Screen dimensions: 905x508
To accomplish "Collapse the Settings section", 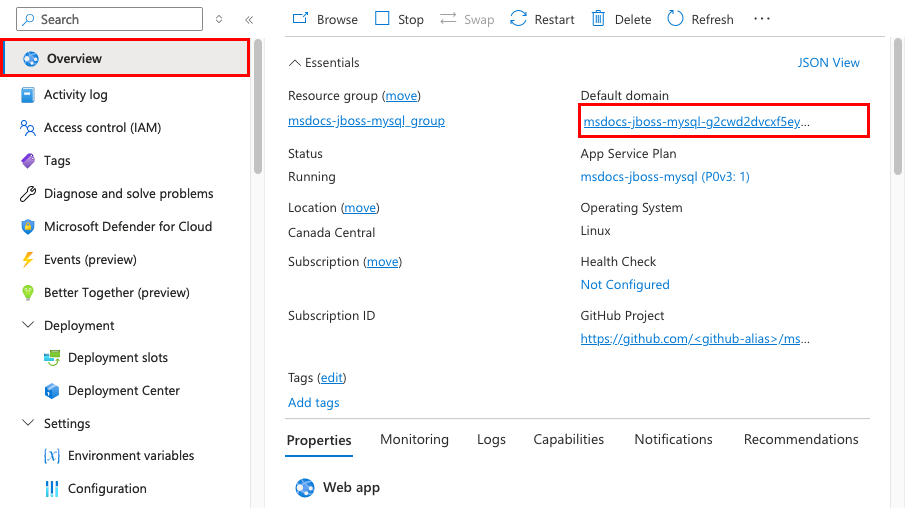I will [x=28, y=424].
